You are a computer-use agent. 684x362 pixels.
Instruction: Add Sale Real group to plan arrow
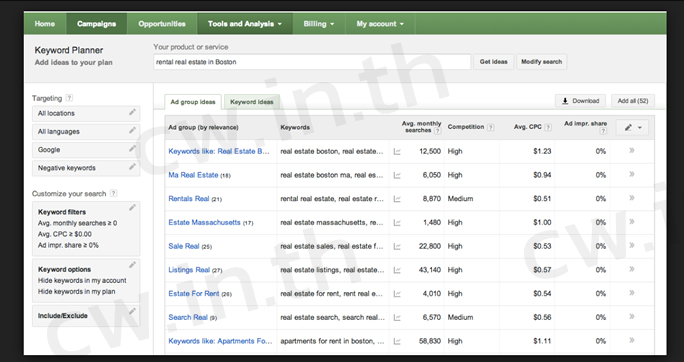pyautogui.click(x=632, y=246)
